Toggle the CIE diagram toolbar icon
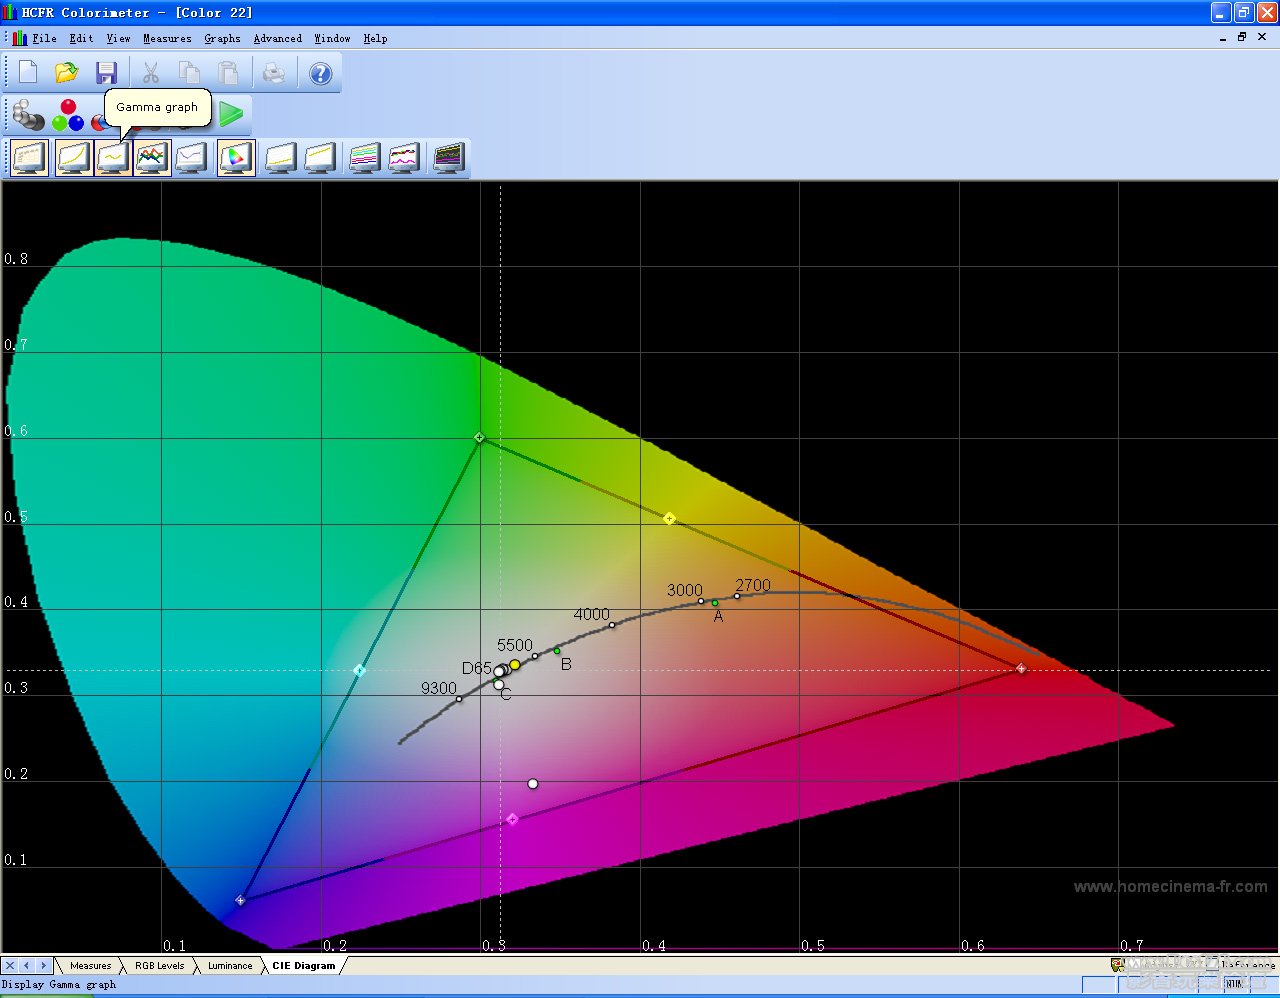Viewport: 1280px width, 998px height. pos(236,158)
